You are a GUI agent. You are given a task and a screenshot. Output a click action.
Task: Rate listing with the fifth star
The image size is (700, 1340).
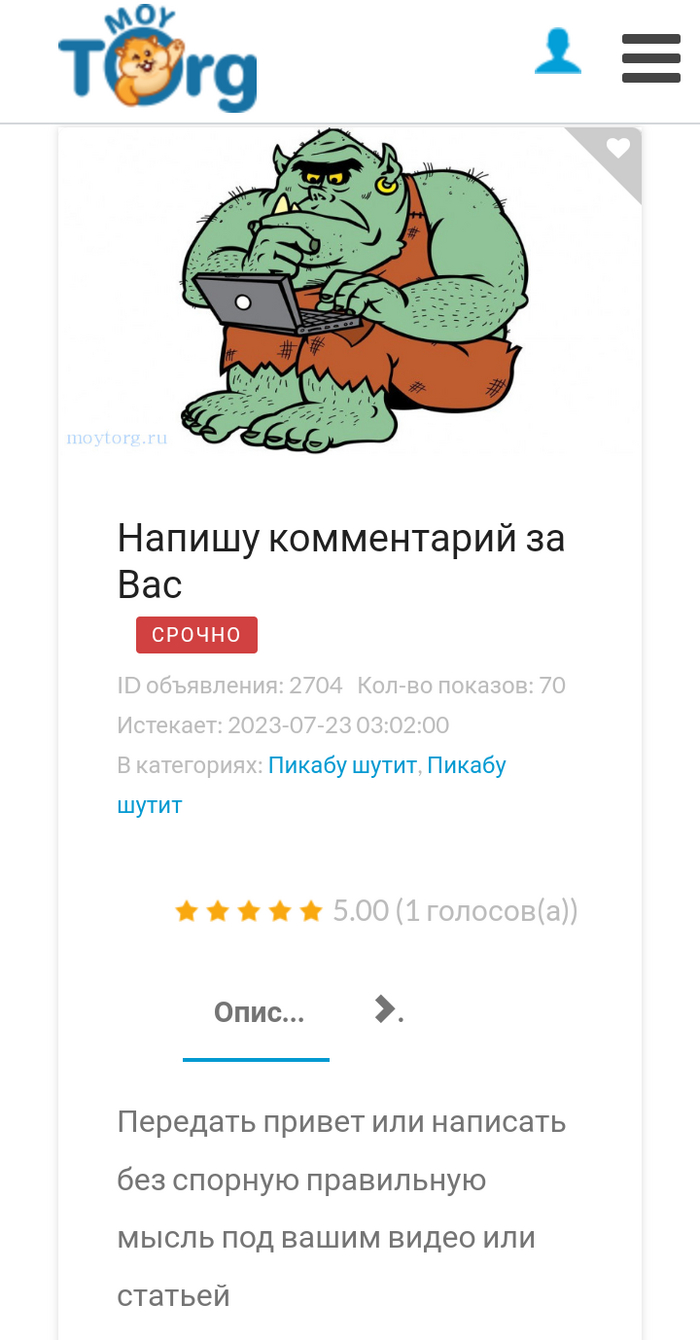point(311,911)
